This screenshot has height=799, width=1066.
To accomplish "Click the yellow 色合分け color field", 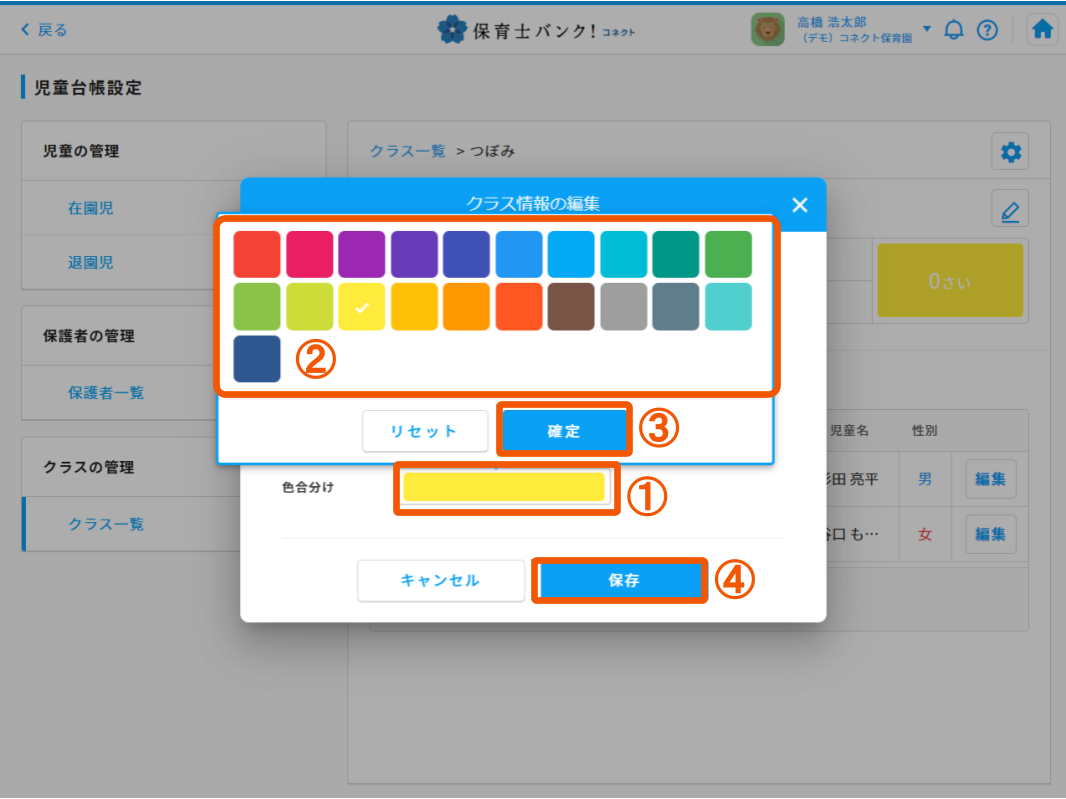I will pyautogui.click(x=505, y=487).
